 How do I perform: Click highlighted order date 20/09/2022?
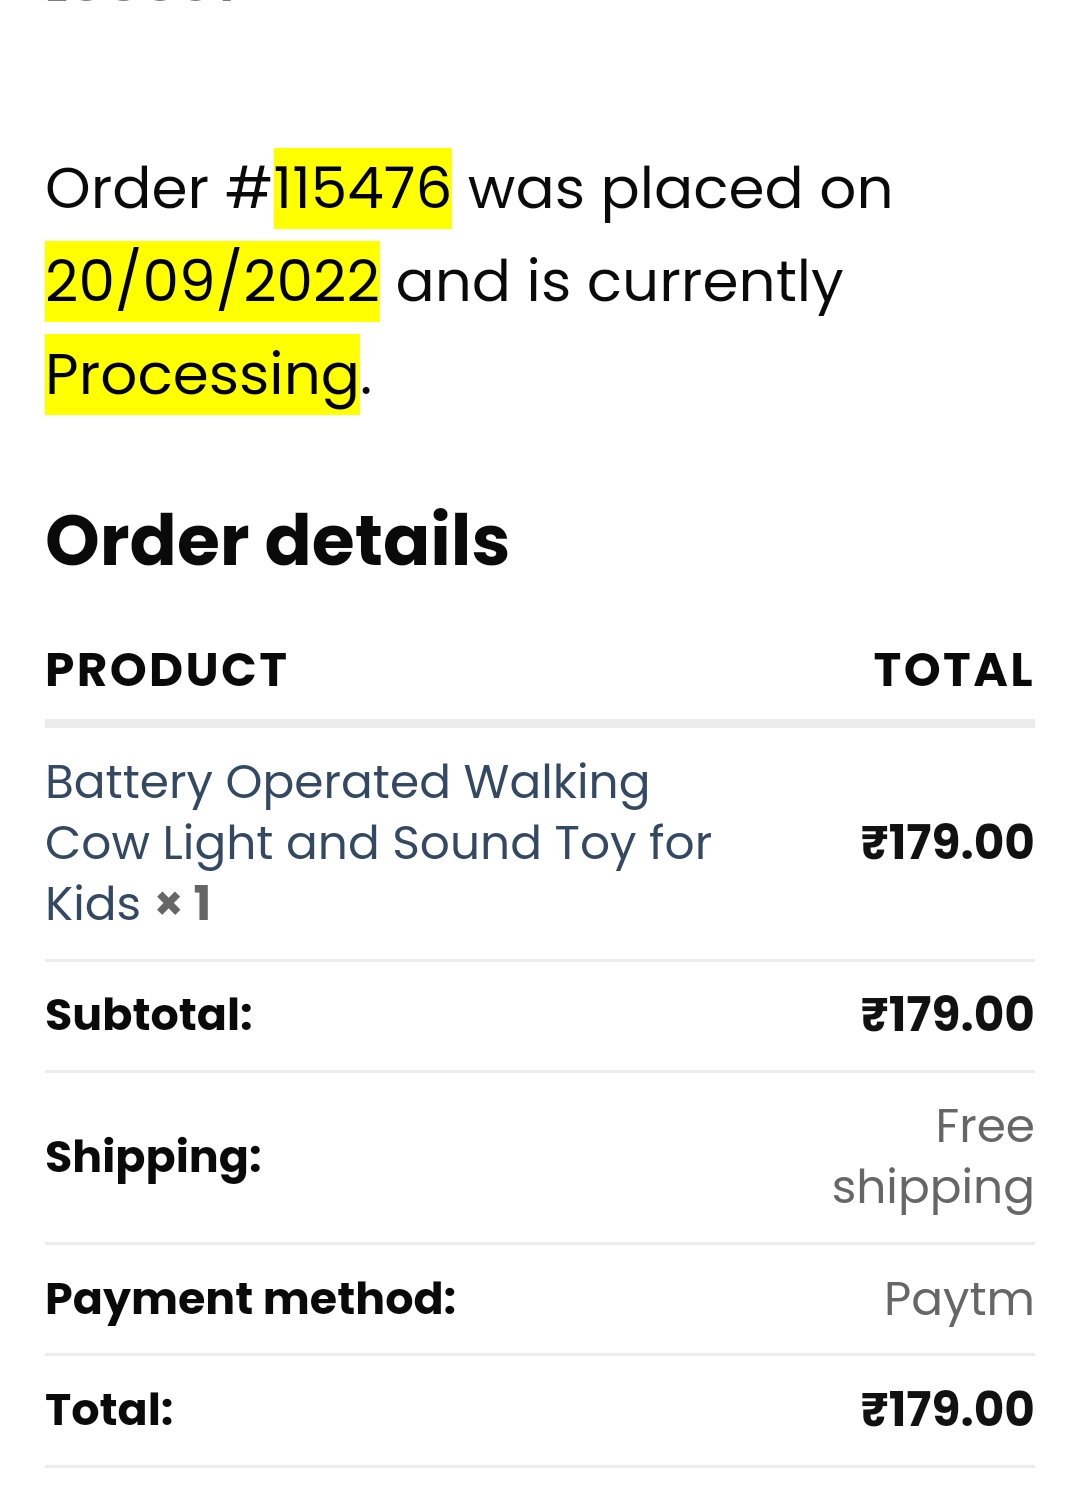212,281
